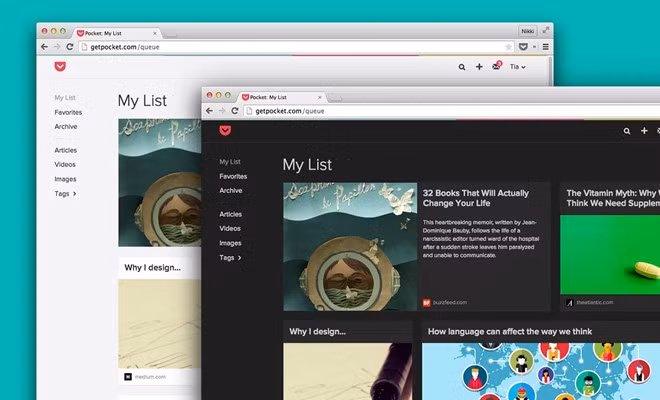Reload the page in the dark-theme browser window
This screenshot has height=400, width=660.
(x=235, y=111)
